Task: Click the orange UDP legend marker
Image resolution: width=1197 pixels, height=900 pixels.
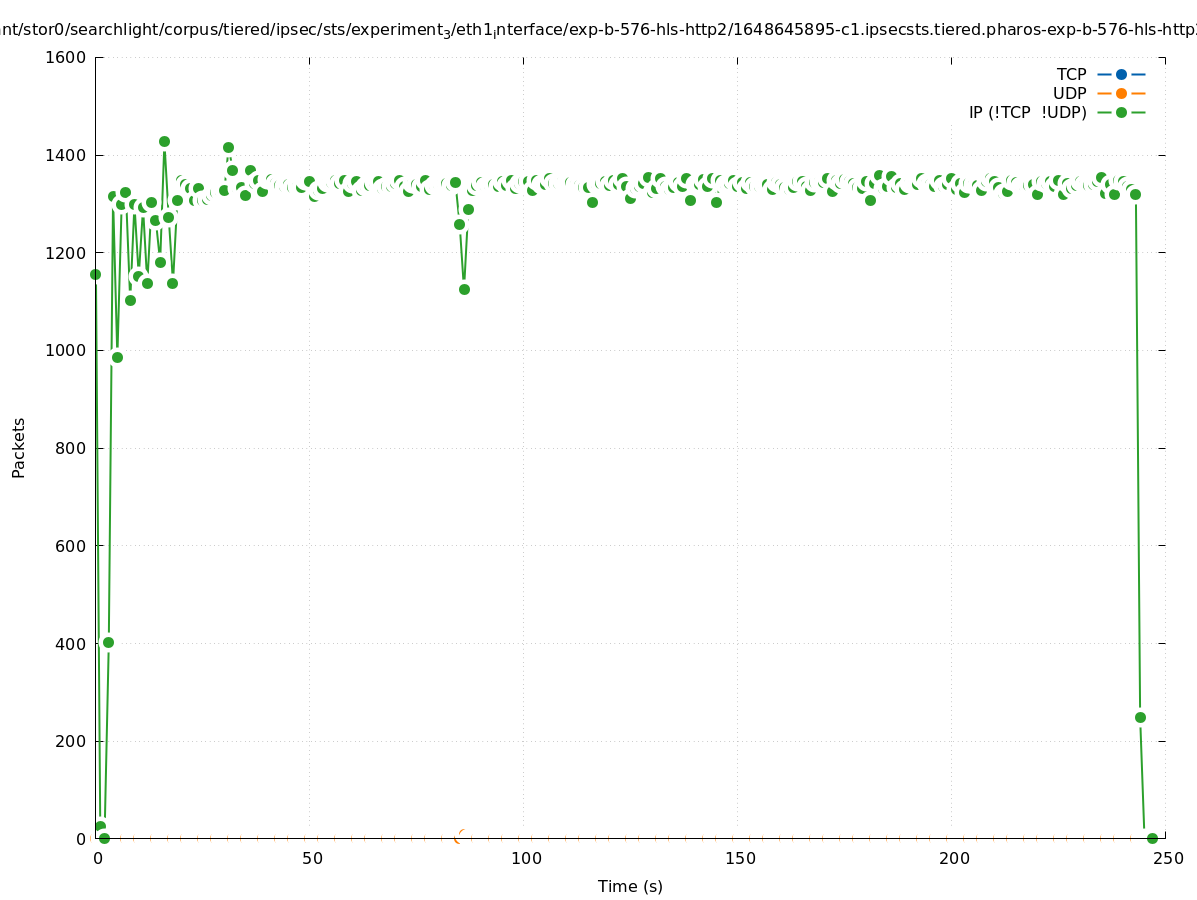Action: coord(1121,93)
